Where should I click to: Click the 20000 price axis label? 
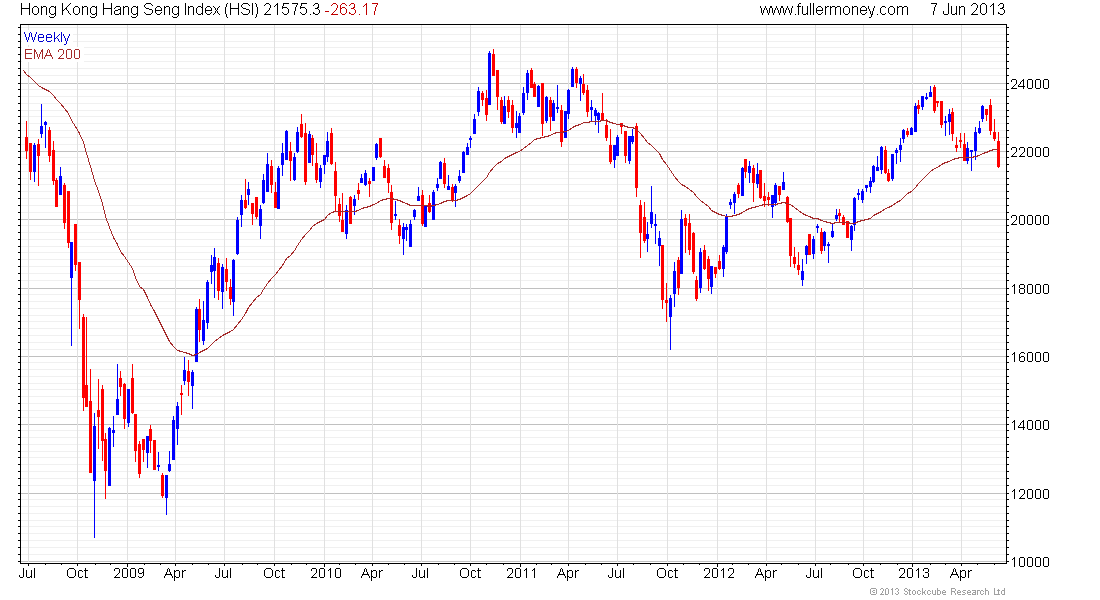(1029, 220)
